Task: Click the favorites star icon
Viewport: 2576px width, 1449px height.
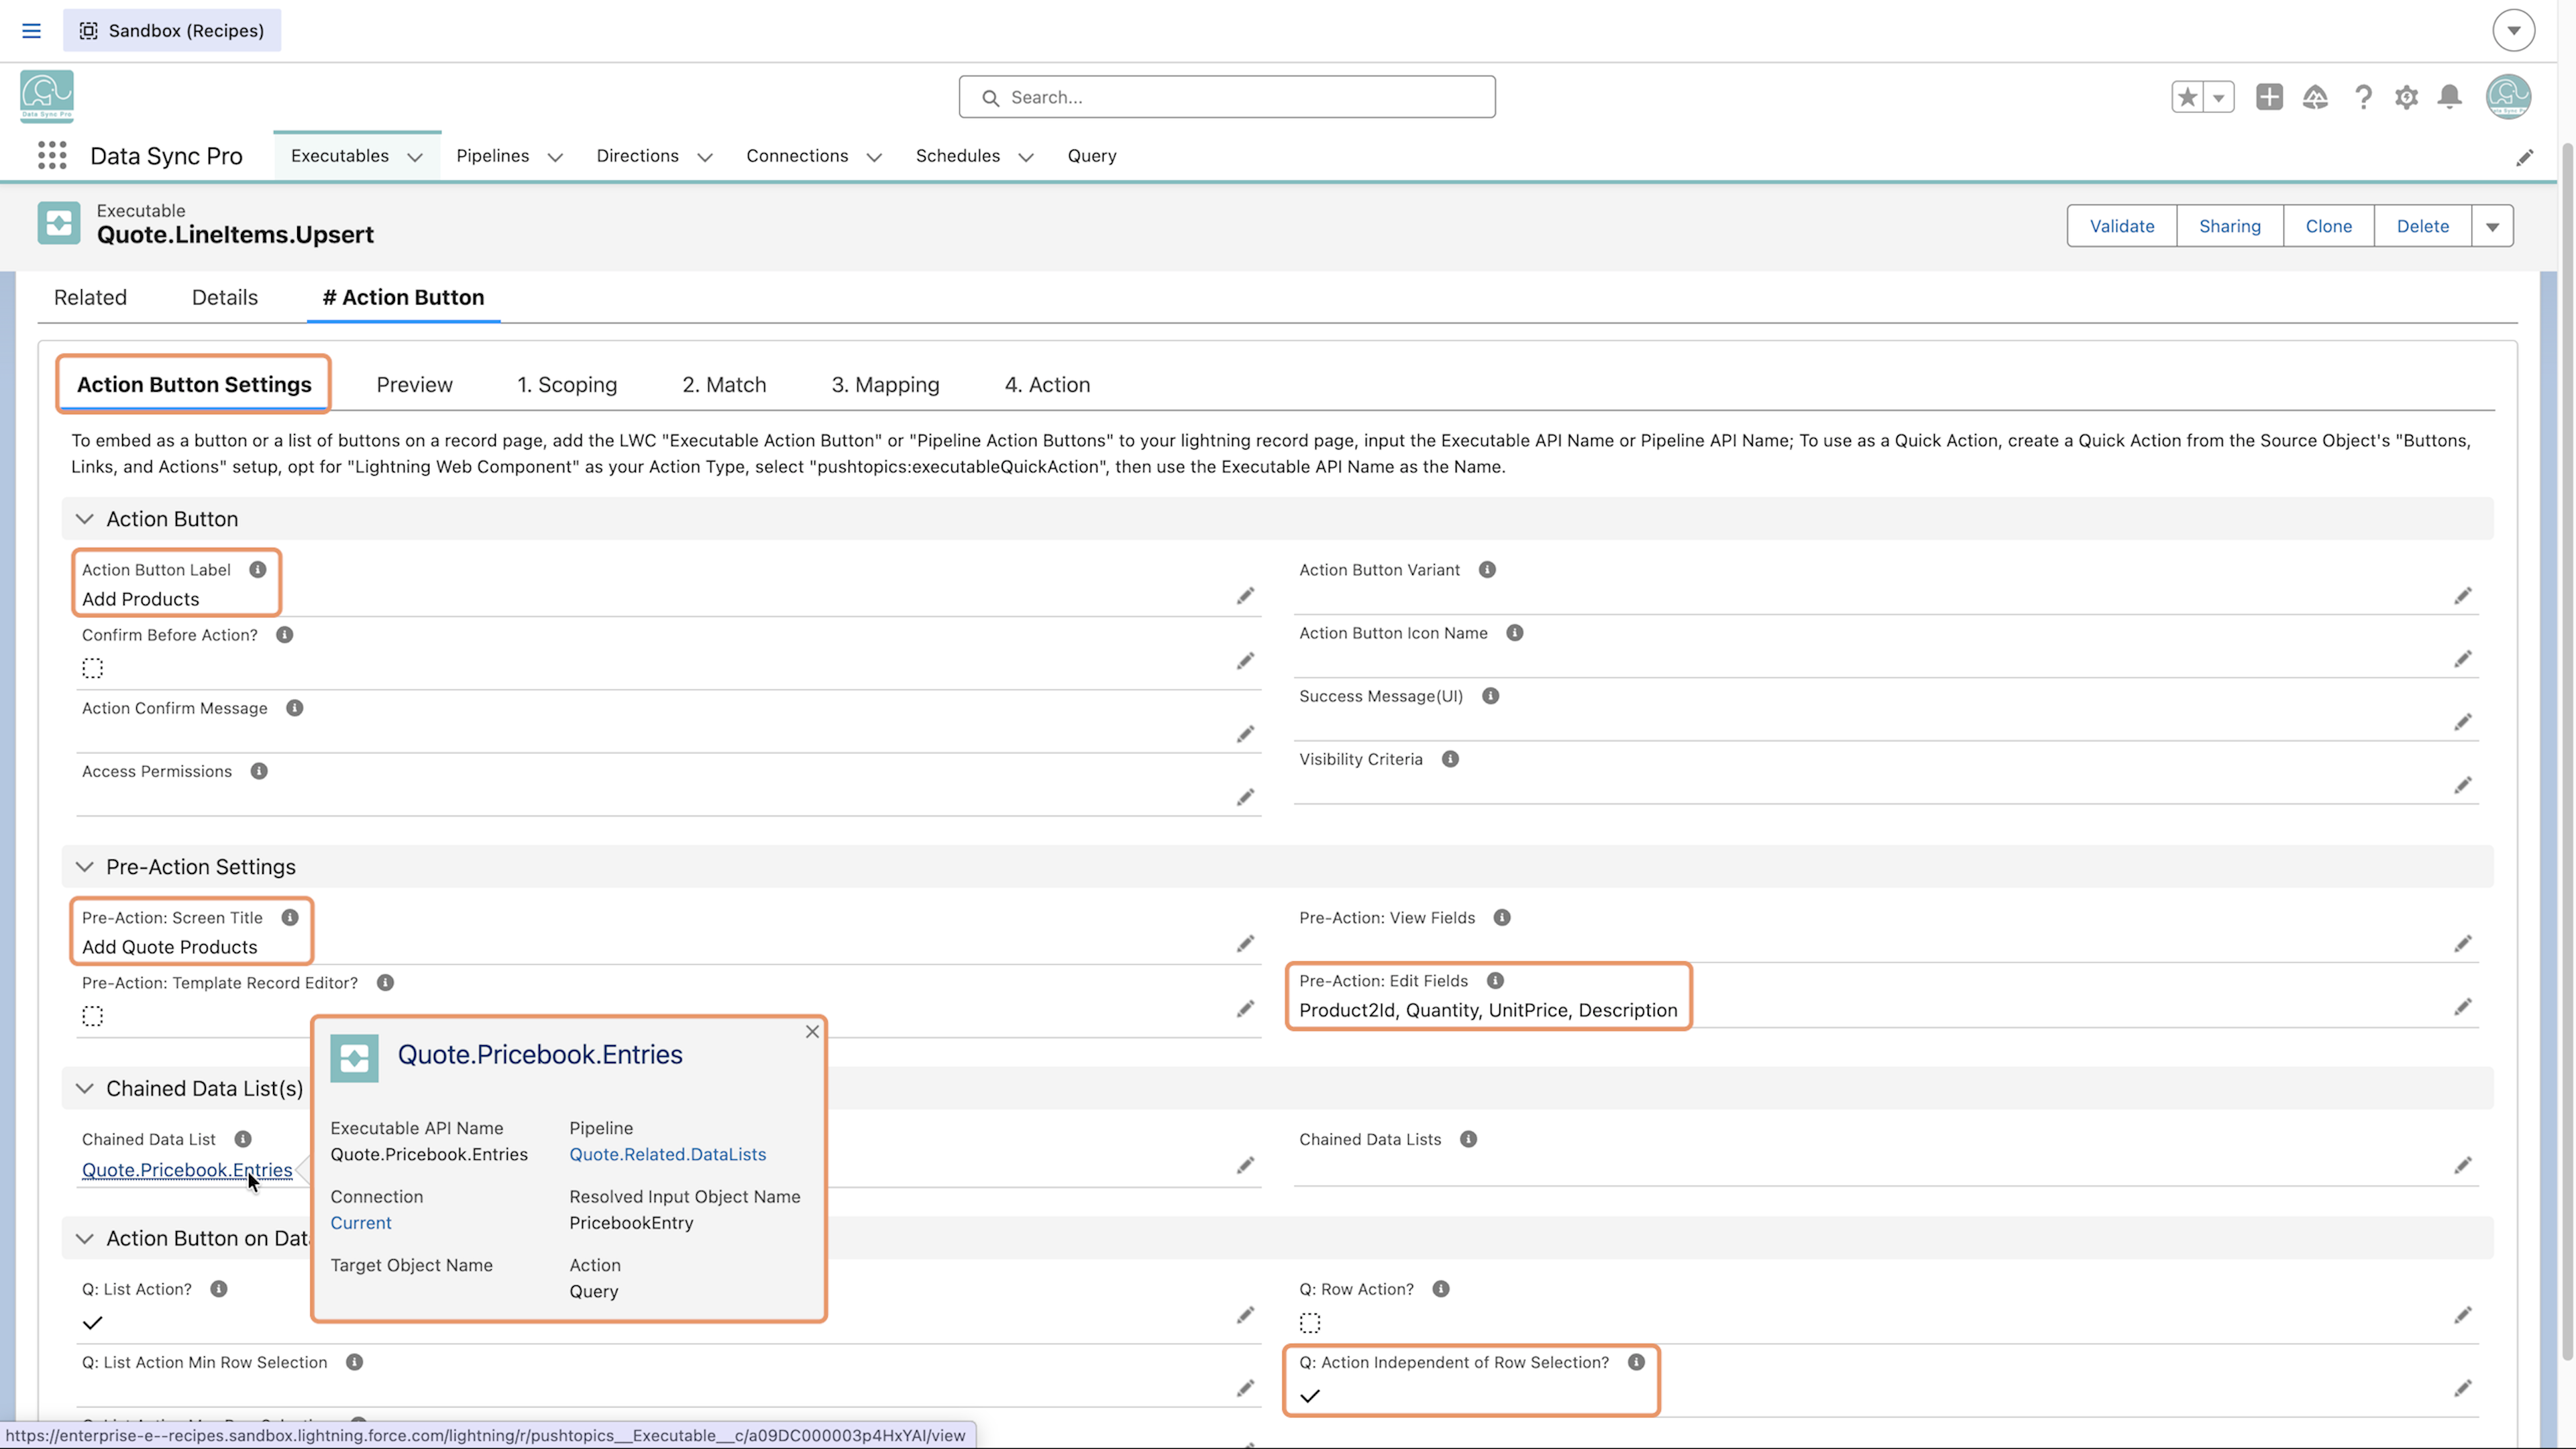Action: 2187,97
